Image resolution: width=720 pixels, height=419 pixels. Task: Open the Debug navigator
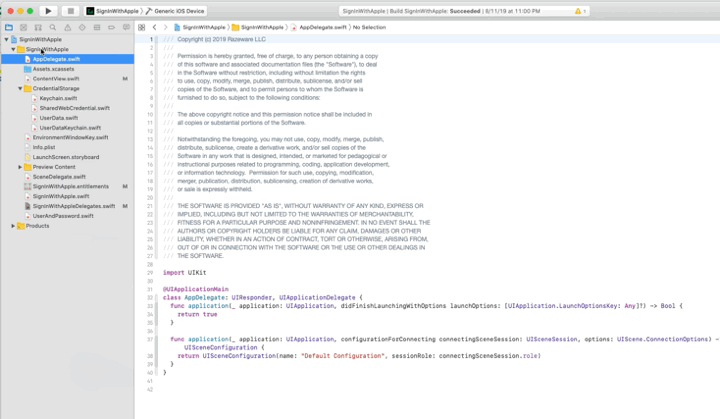pyautogui.click(x=97, y=28)
